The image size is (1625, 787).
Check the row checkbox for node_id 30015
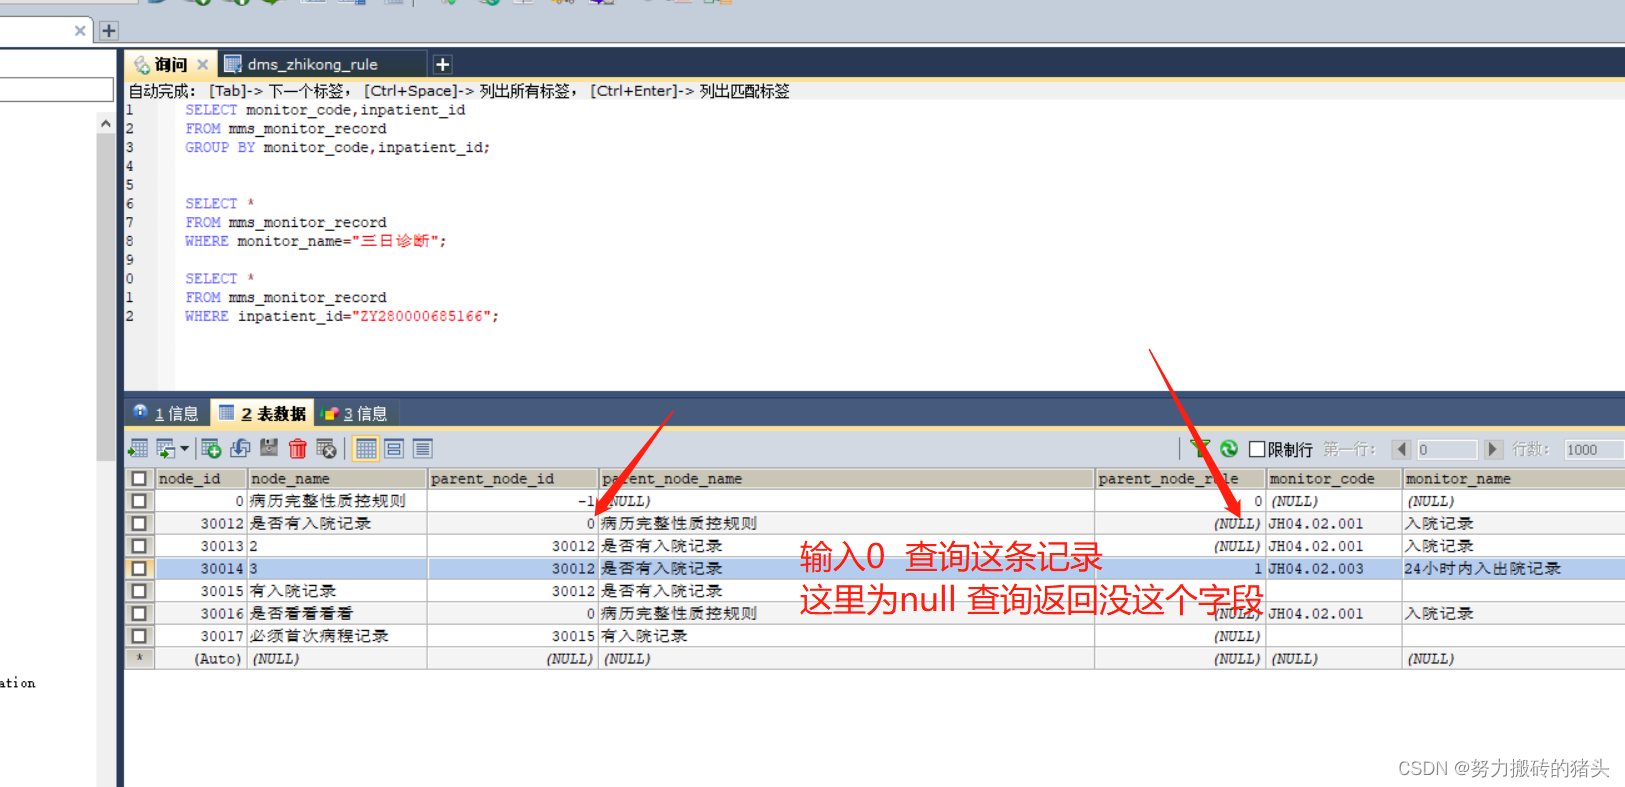[x=139, y=591]
